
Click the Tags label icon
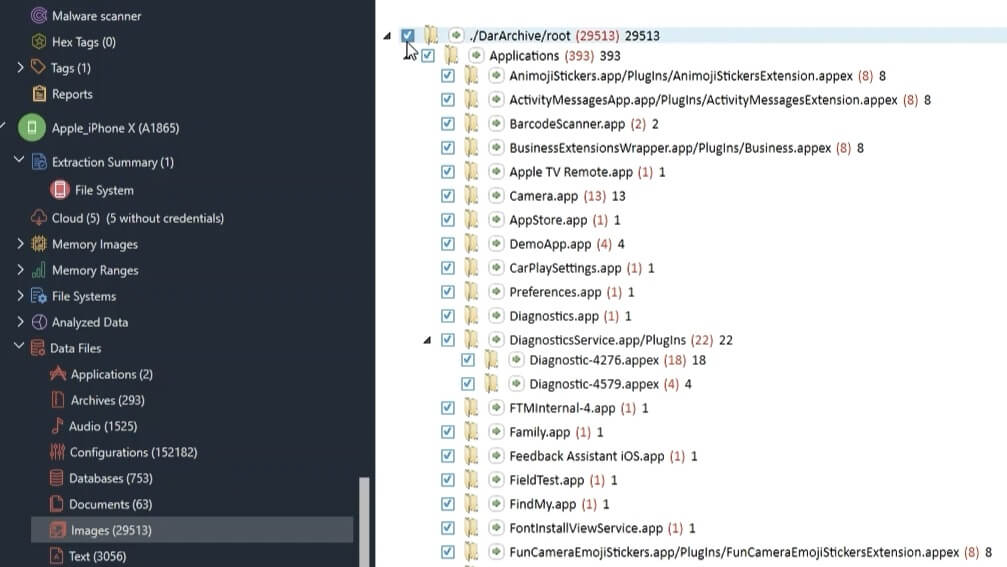(39, 67)
